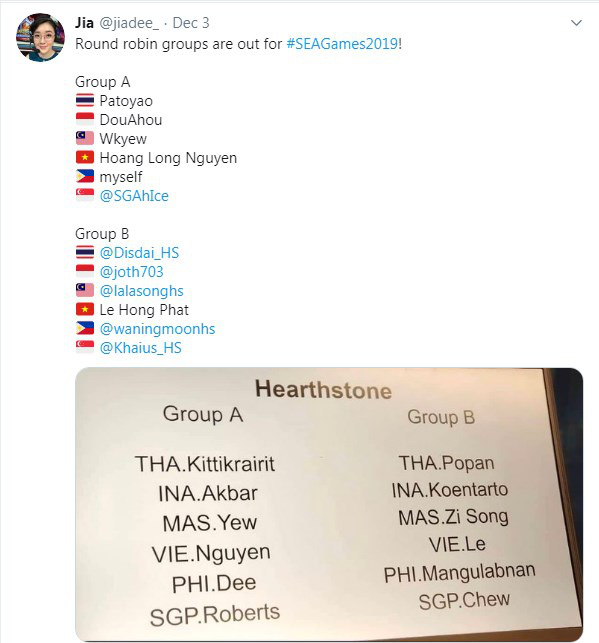Visit the @joth703 mention link
The width and height of the screenshot is (599, 643).
(x=132, y=272)
